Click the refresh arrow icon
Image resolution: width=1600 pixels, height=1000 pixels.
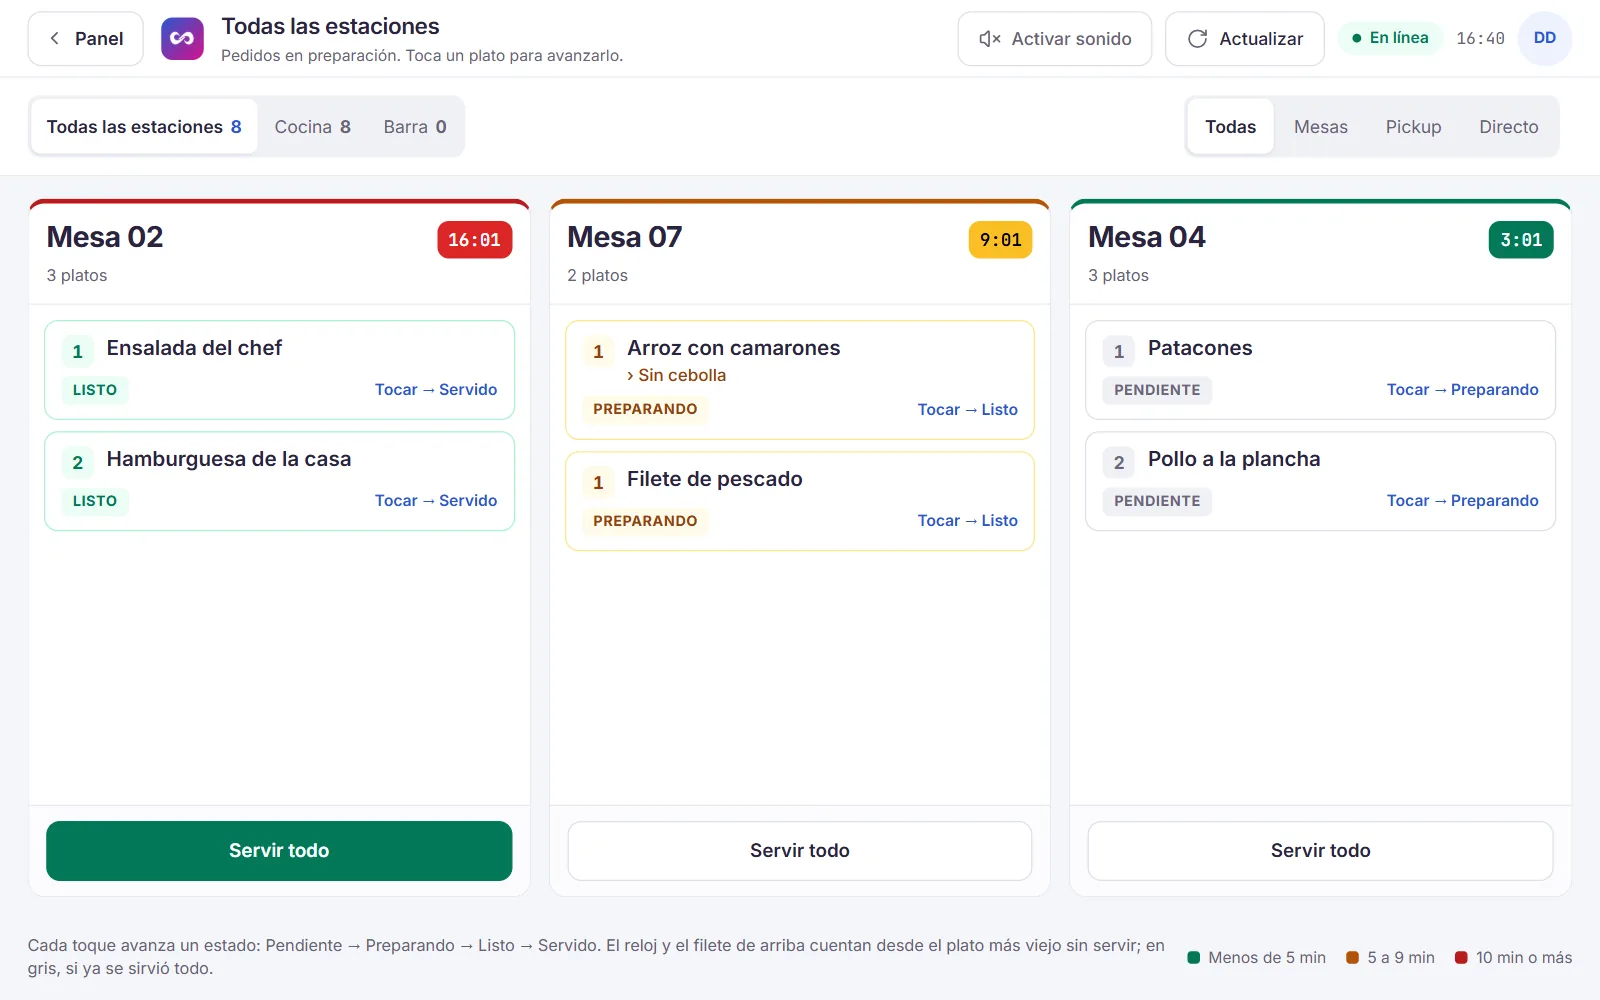[1197, 39]
